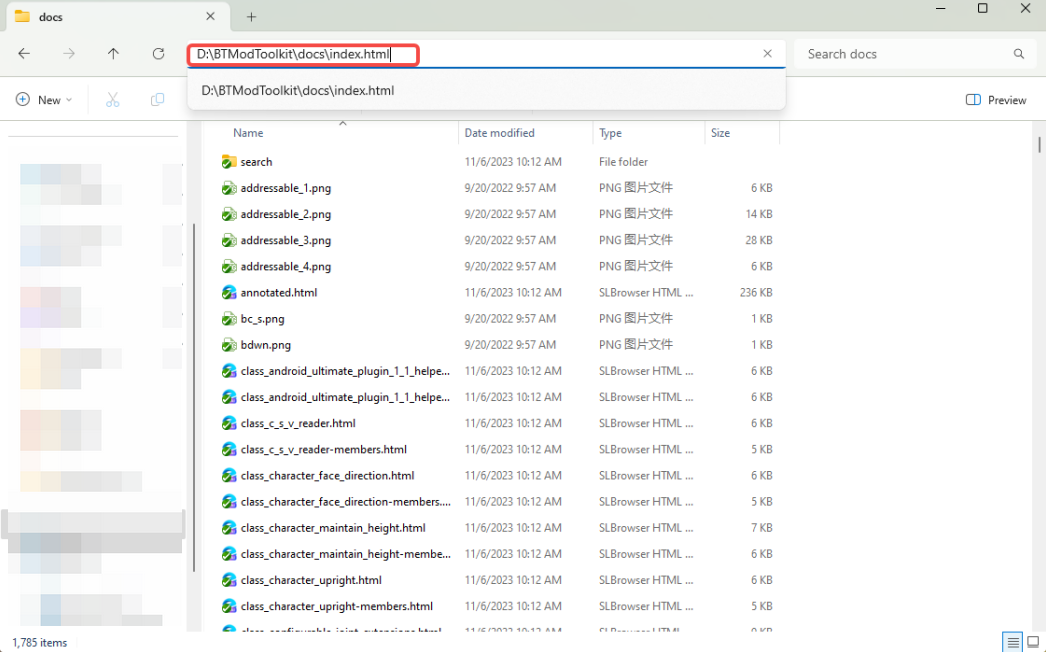Click class_character_face_direction.html file icon
The width and height of the screenshot is (1046, 652).
coord(229,475)
